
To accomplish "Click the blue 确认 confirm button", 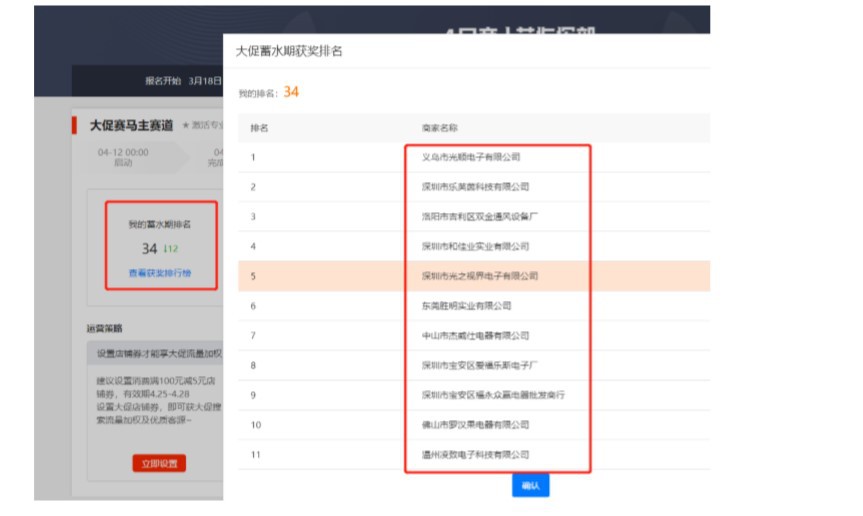I will [530, 485].
